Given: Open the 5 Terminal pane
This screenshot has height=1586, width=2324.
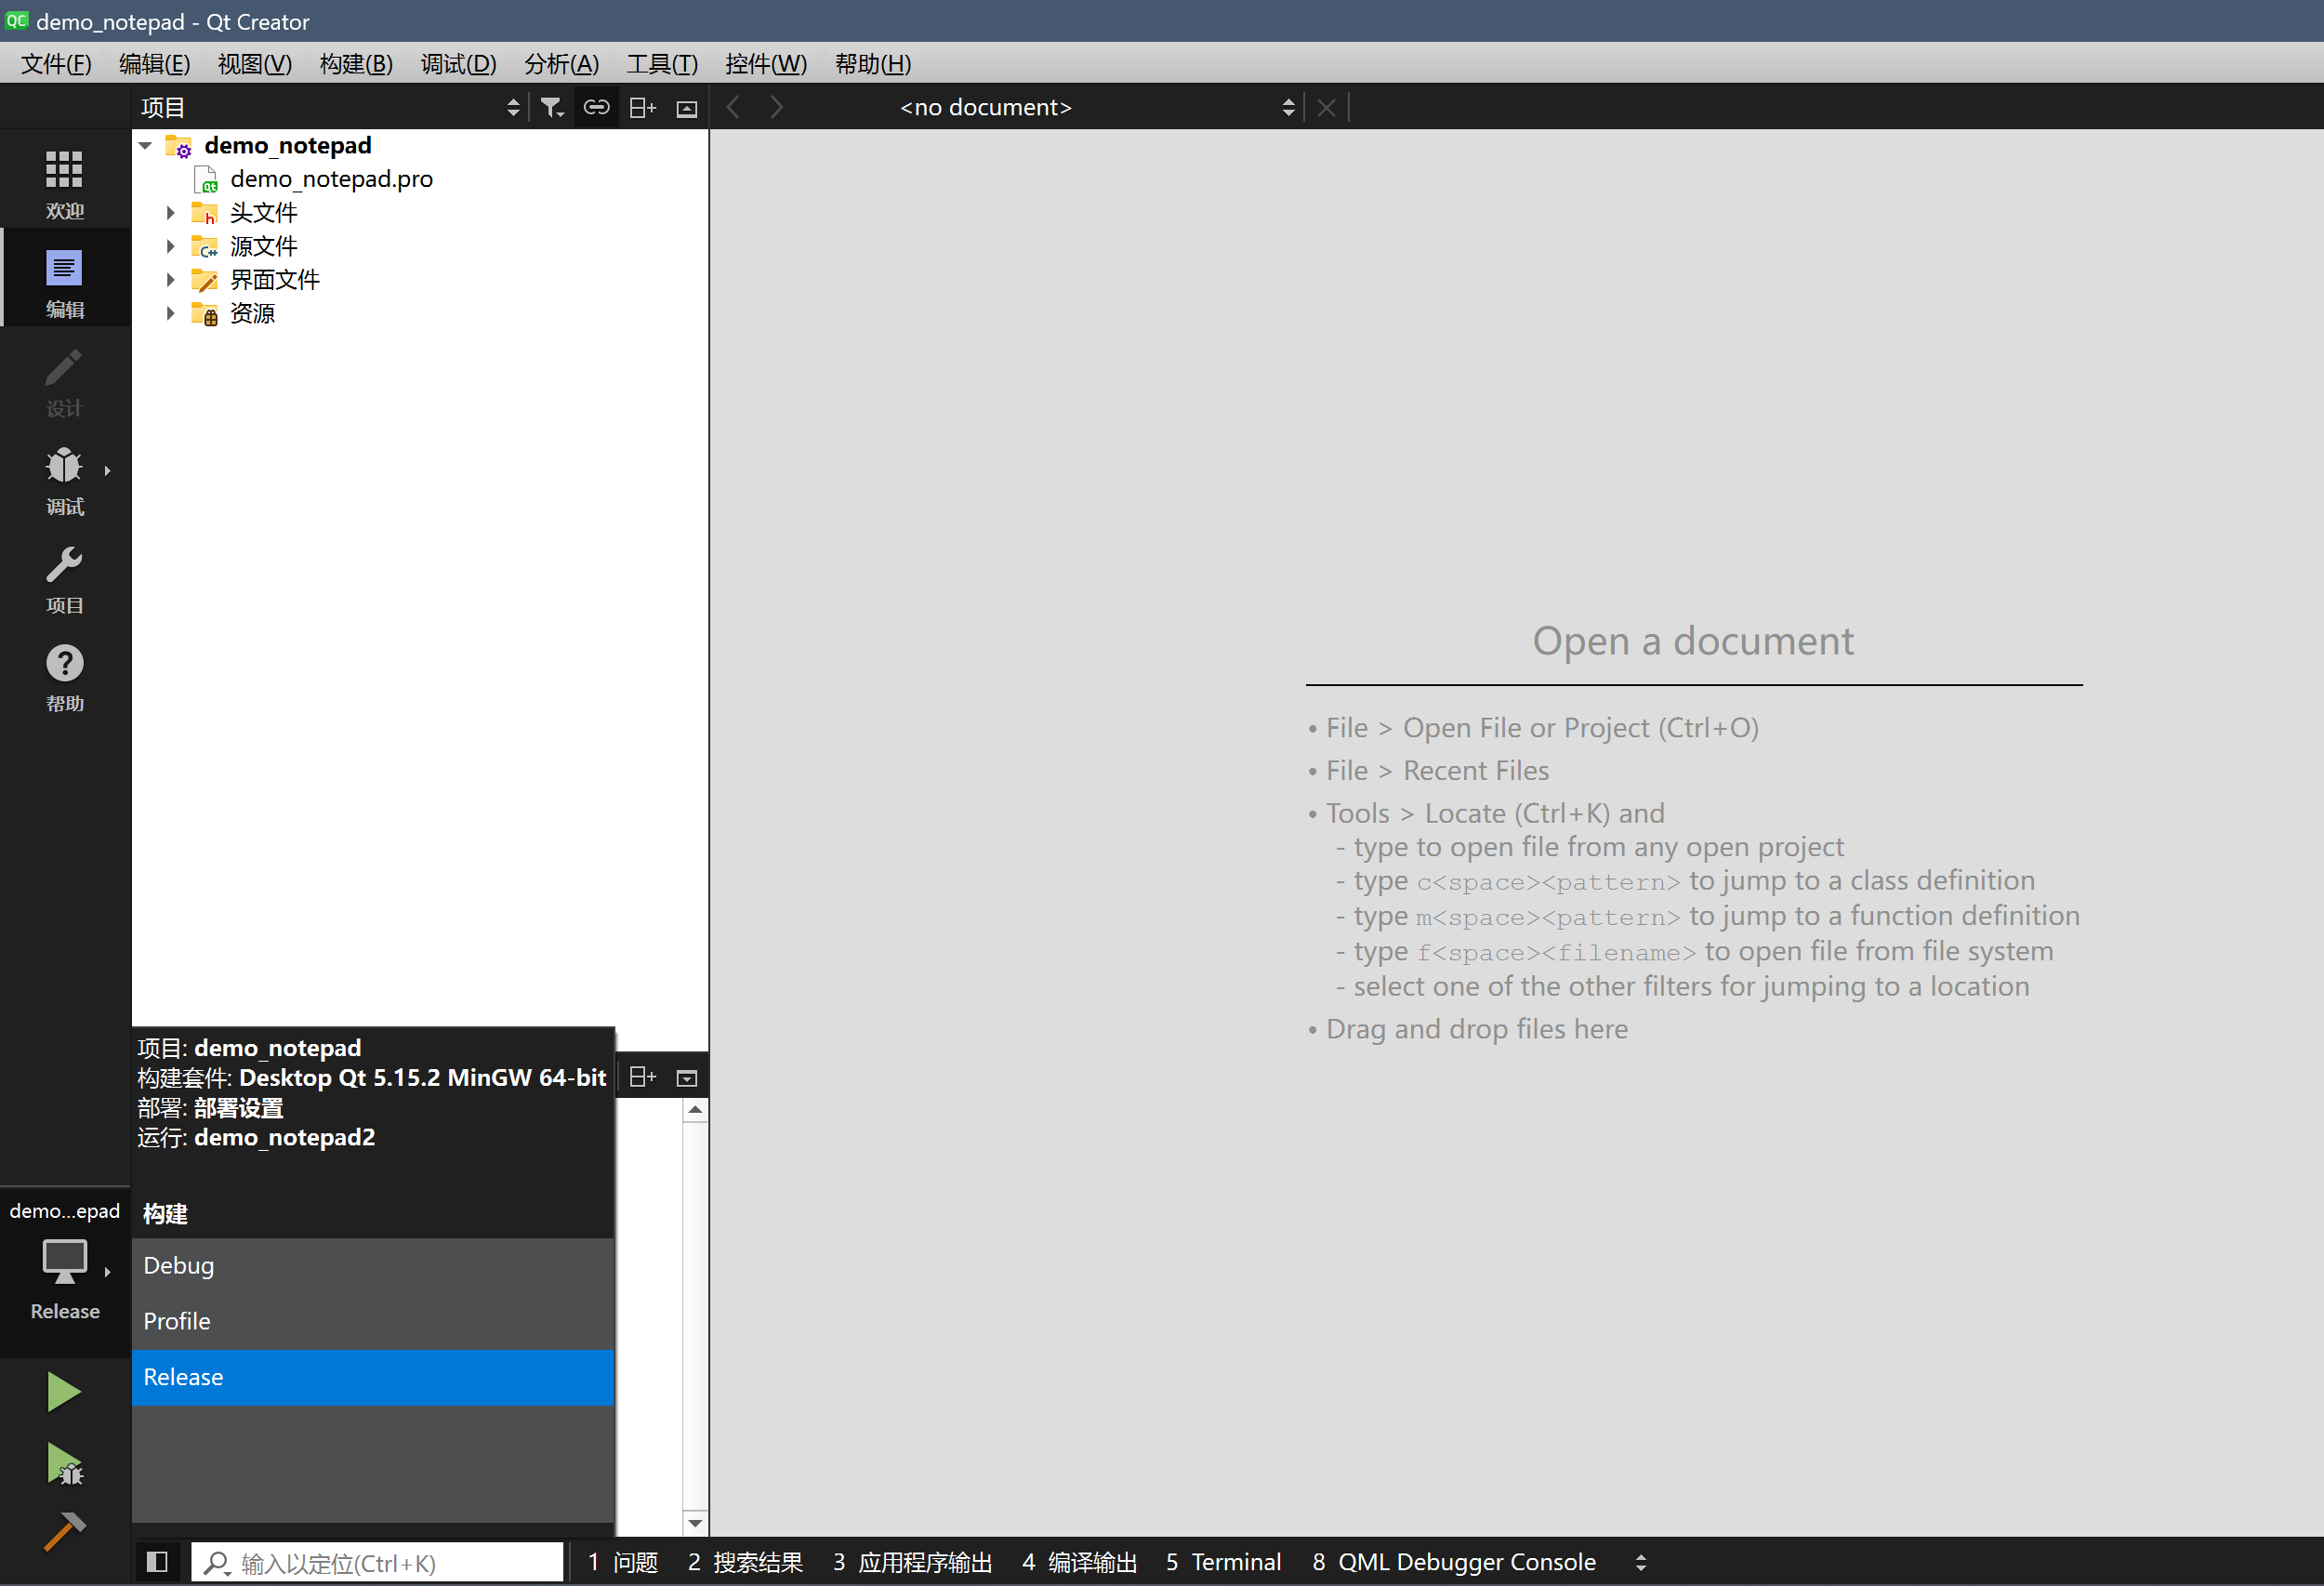Looking at the screenshot, I should pos(1223,1562).
